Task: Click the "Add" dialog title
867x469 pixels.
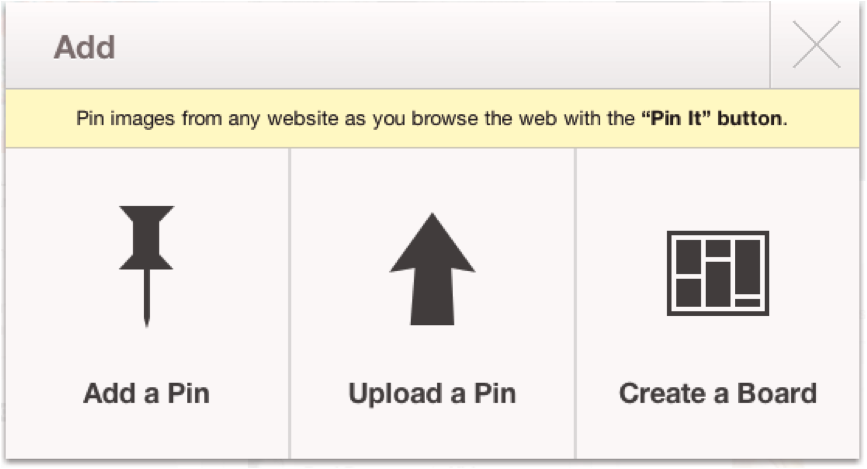Action: (85, 47)
